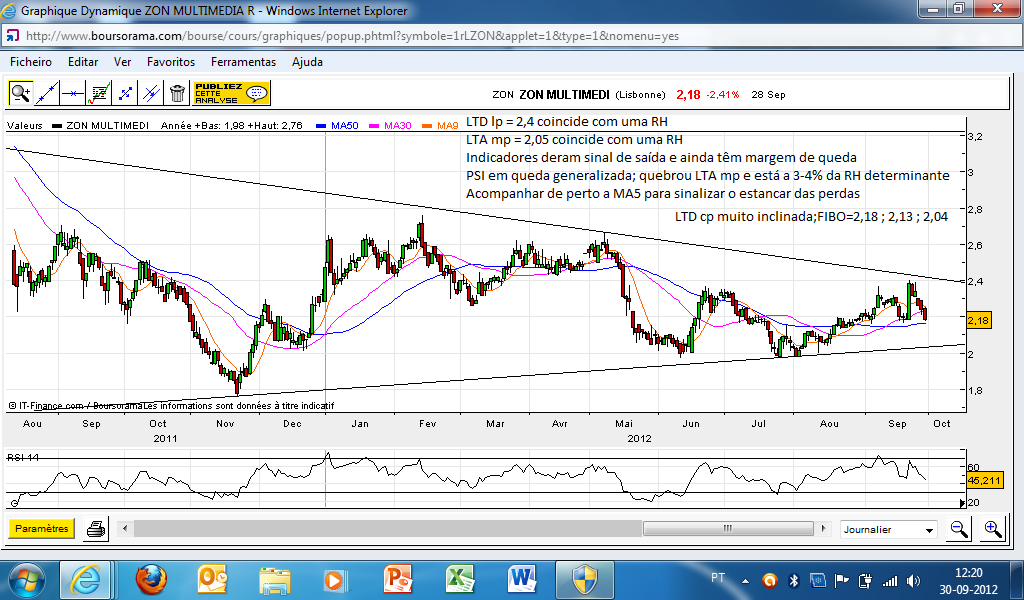Select the parallel channel lines tool
Viewport: 1024px width, 600px height.
[x=151, y=93]
